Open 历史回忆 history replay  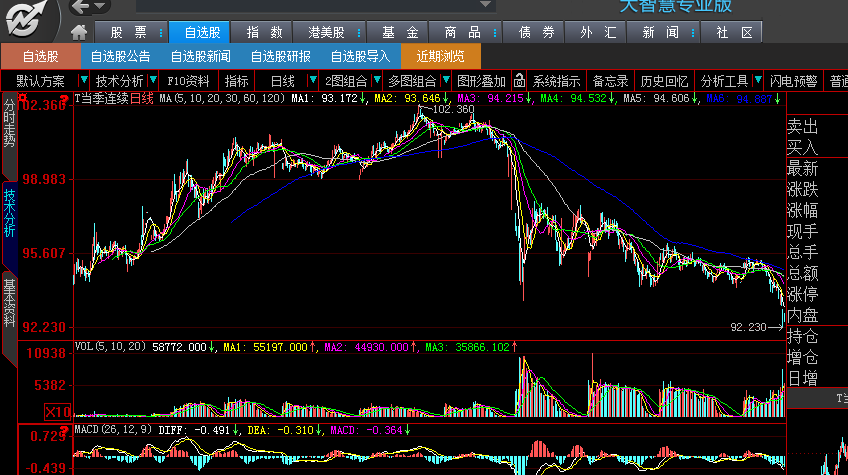click(x=664, y=81)
